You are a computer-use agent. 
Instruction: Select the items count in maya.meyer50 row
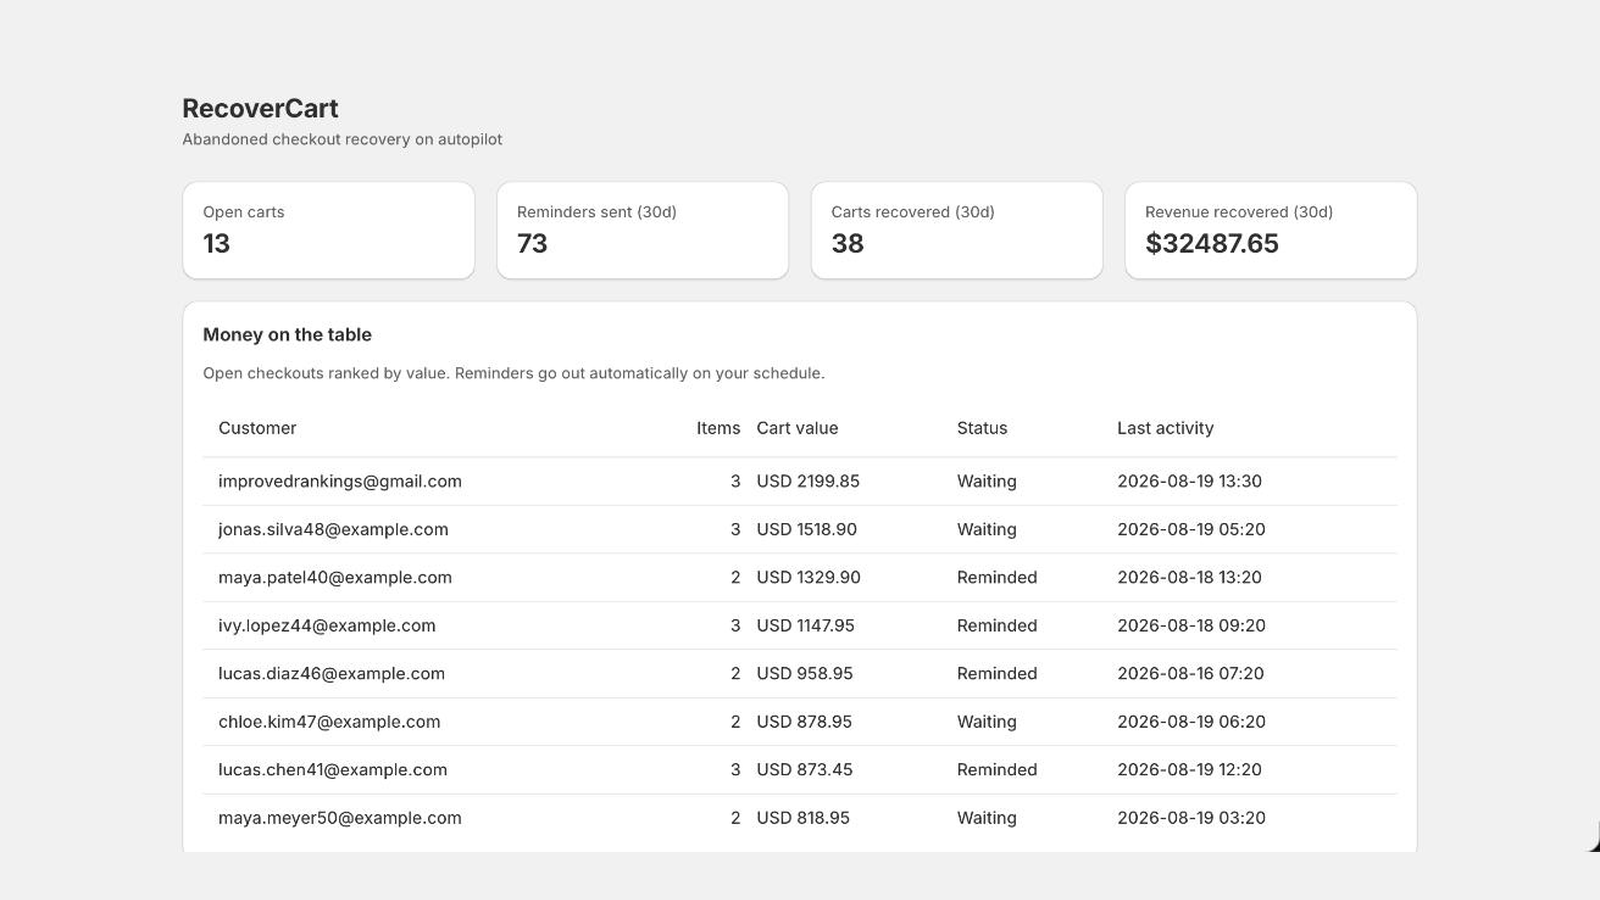point(735,817)
